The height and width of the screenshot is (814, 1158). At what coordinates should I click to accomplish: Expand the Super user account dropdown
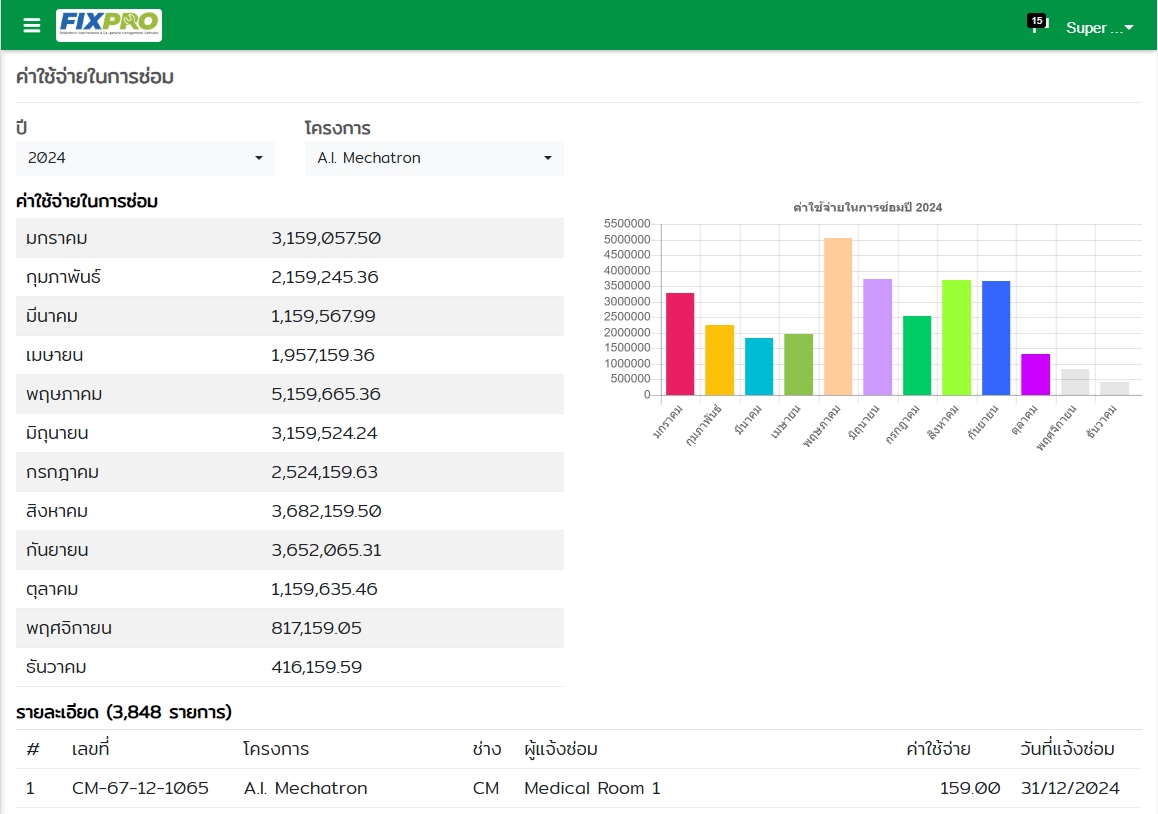1099,28
